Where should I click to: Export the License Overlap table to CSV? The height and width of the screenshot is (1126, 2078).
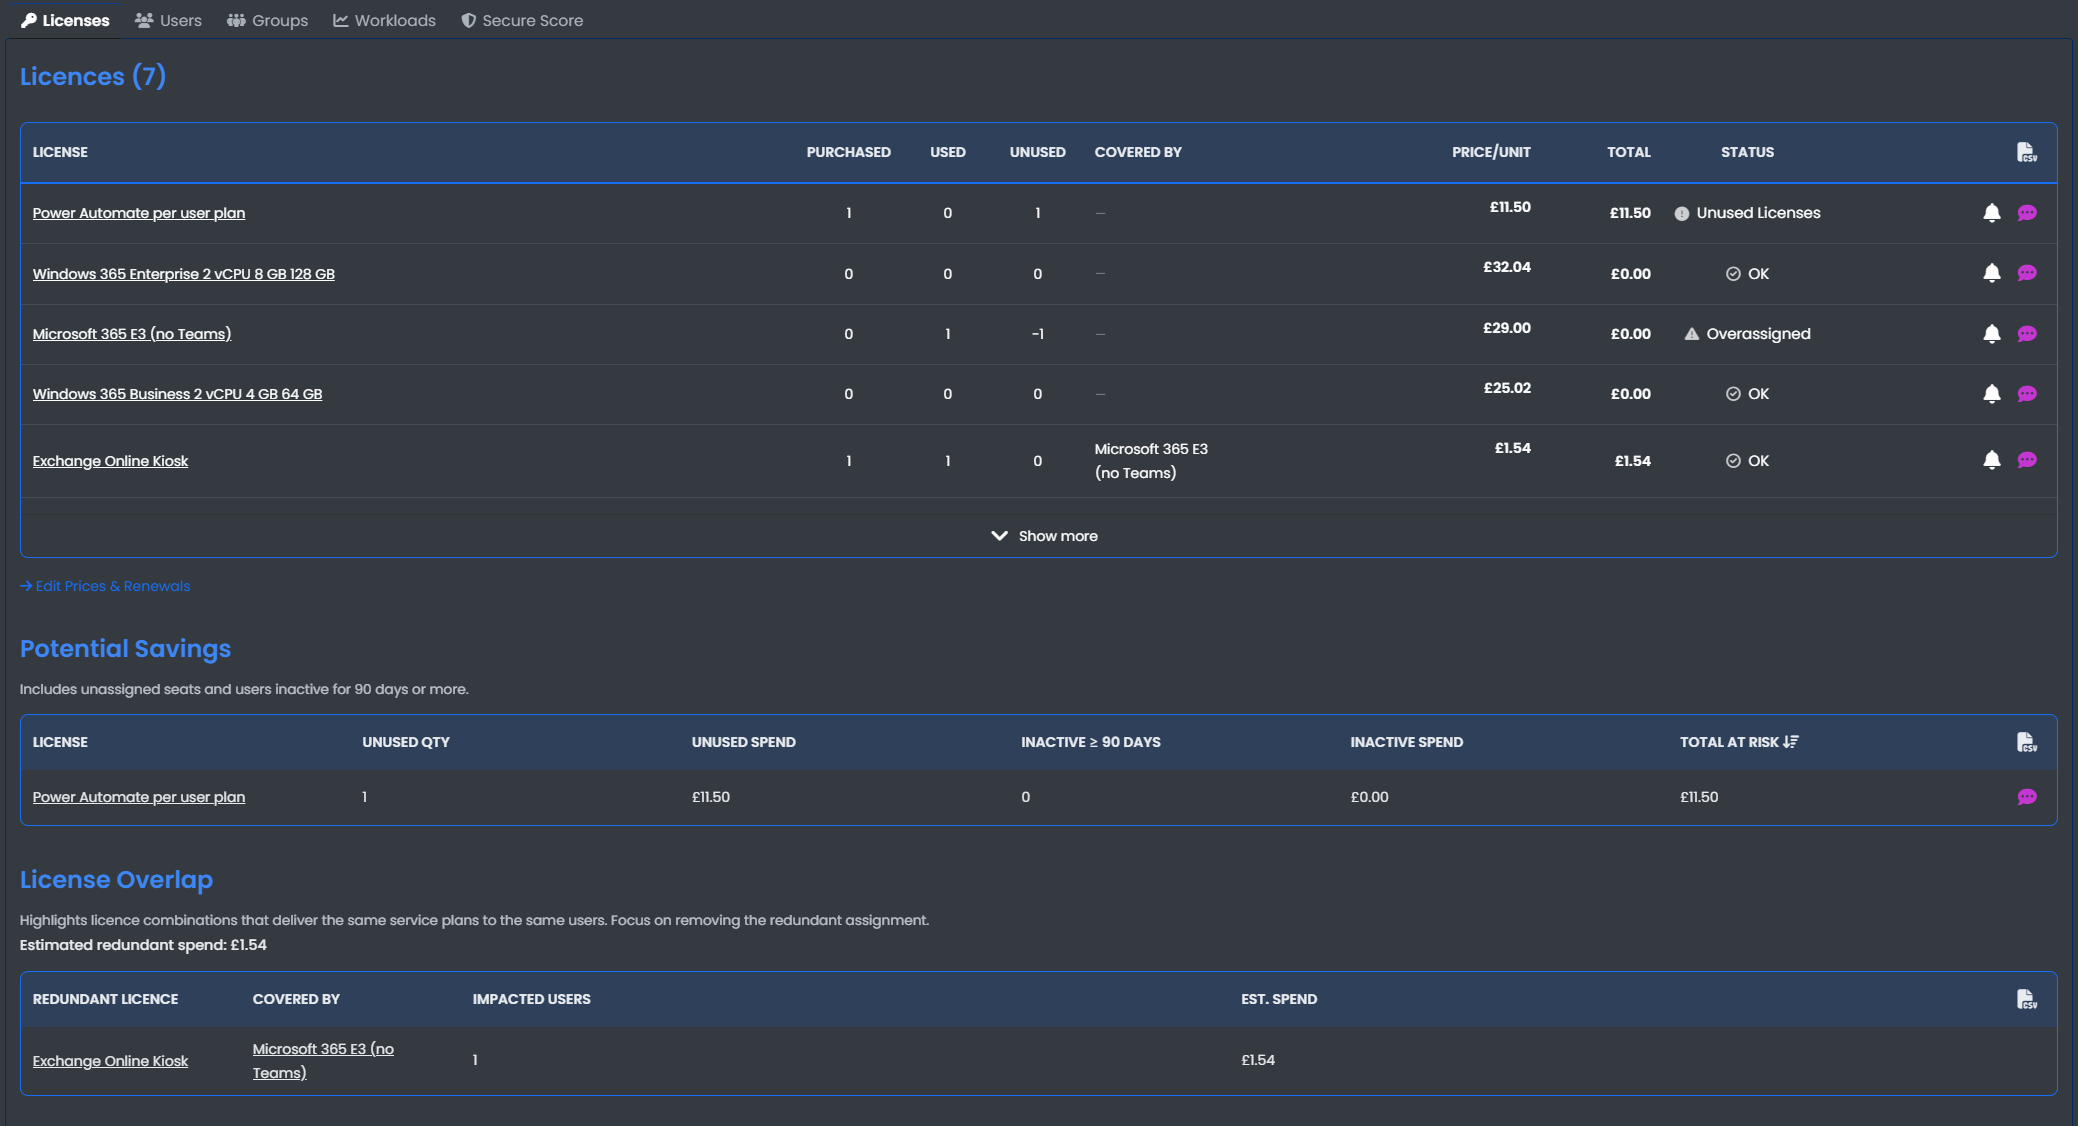(x=2026, y=999)
